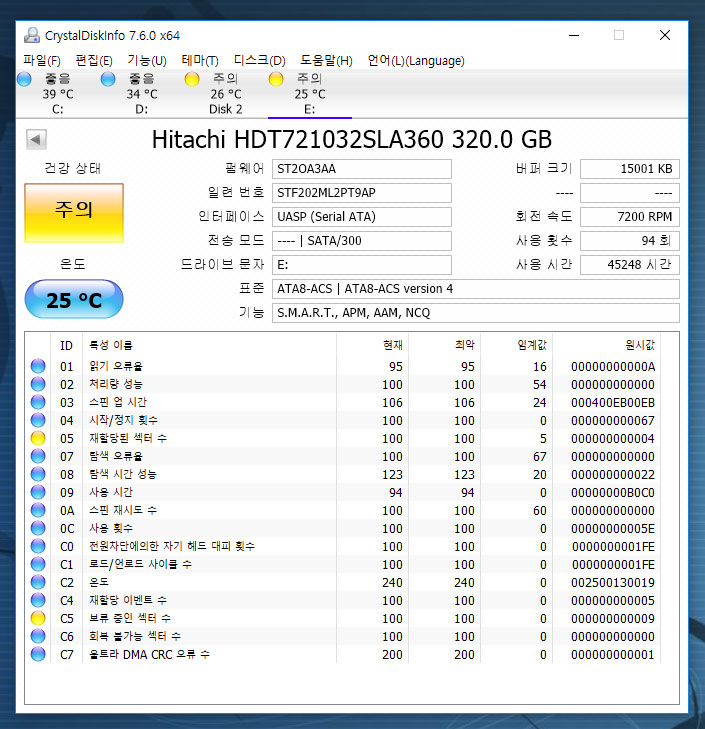Click the power on count field 94 회
Screen dimensions: 705x729
tap(630, 241)
